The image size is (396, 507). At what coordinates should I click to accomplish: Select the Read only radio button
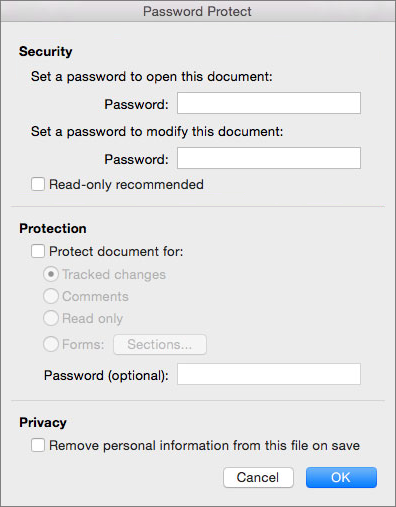51,318
